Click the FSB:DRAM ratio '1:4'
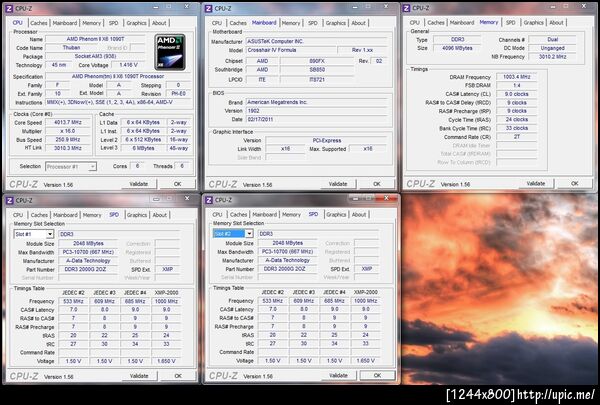Viewport: 600px width, 405px height. coord(516,85)
